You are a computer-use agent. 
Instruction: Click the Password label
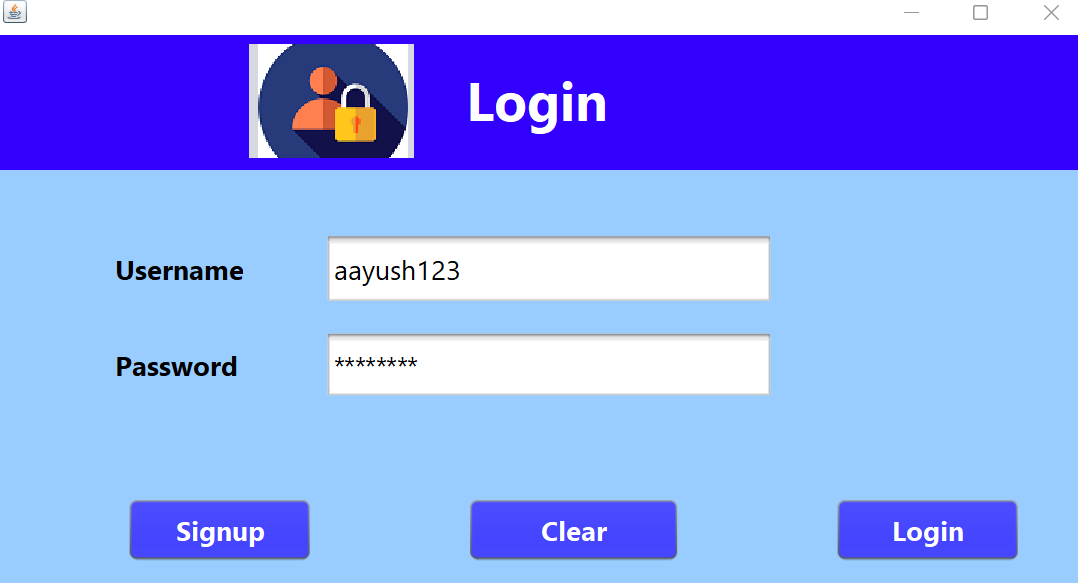click(176, 367)
